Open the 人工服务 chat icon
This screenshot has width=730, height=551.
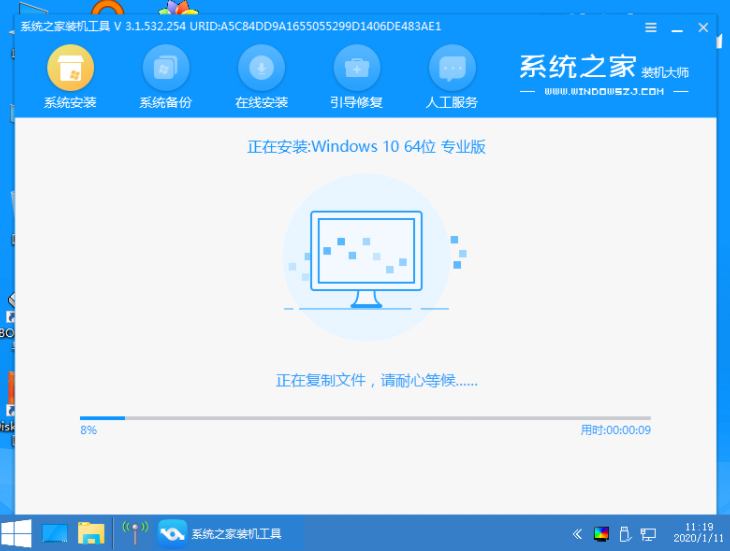[x=452, y=68]
